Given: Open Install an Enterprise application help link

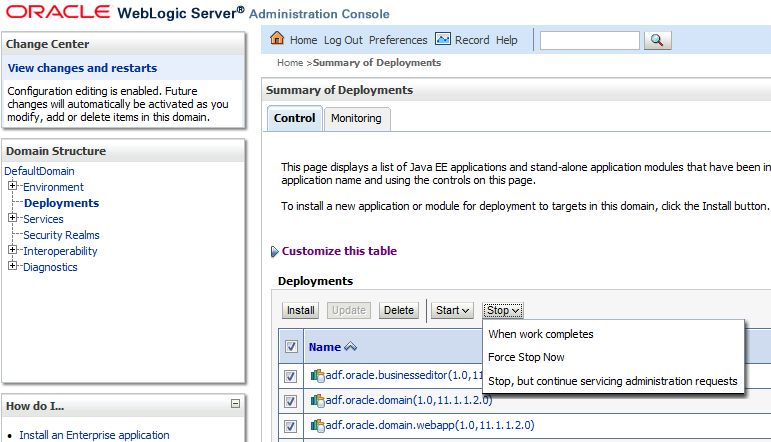Looking at the screenshot, I should 94,435.
